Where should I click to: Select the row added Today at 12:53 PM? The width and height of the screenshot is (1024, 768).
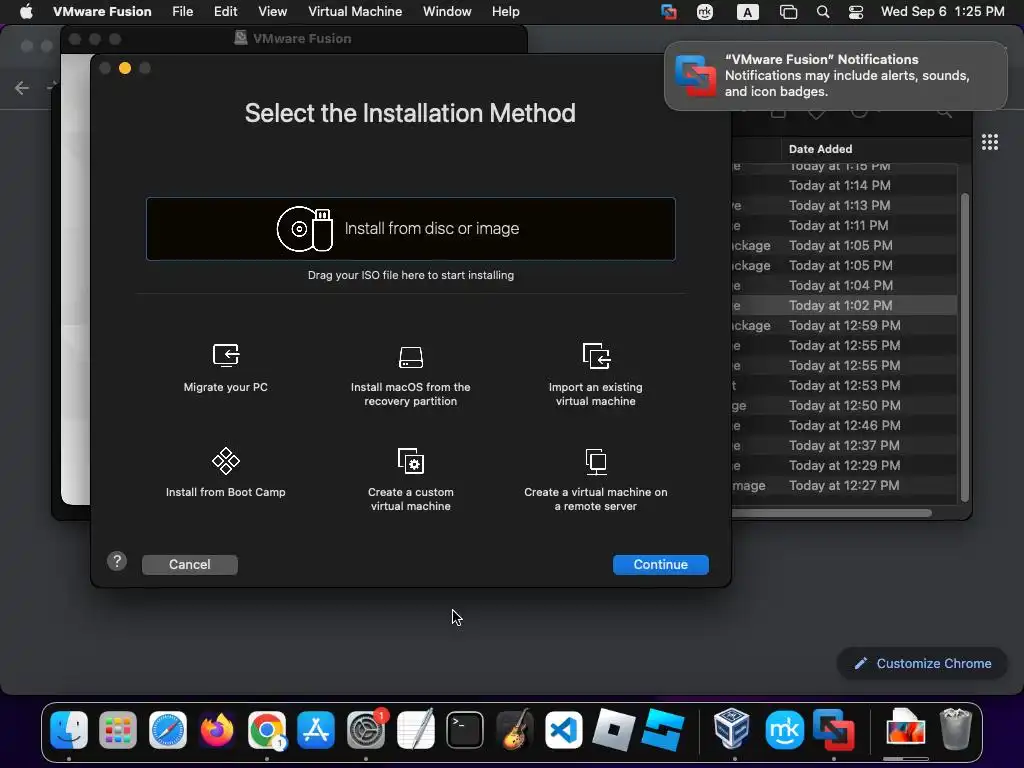[x=844, y=385]
